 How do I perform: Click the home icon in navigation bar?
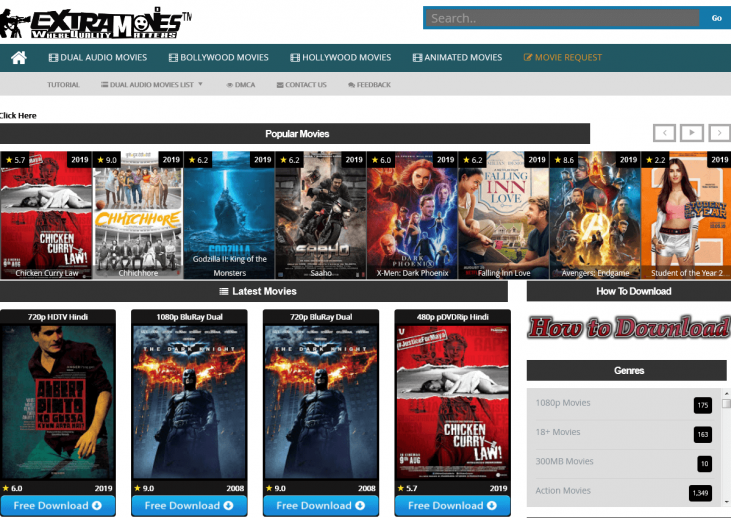coord(19,58)
